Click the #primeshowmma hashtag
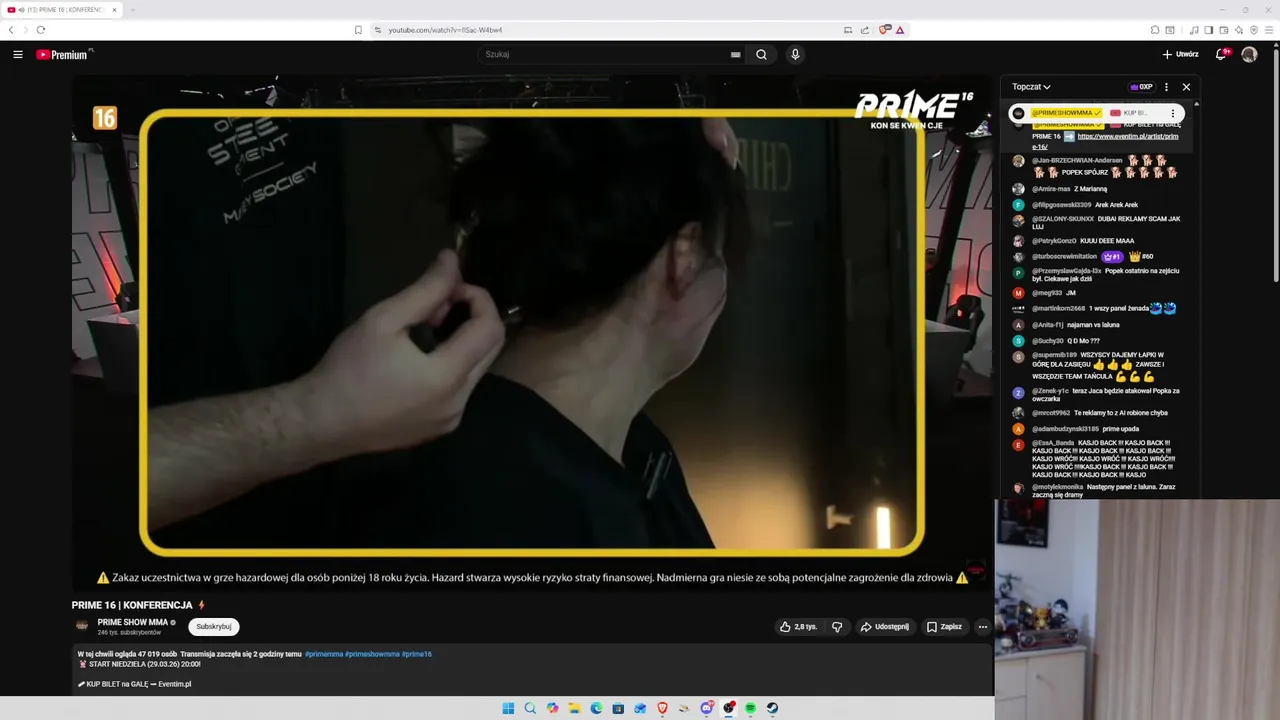The width and height of the screenshot is (1280, 720). [372, 654]
